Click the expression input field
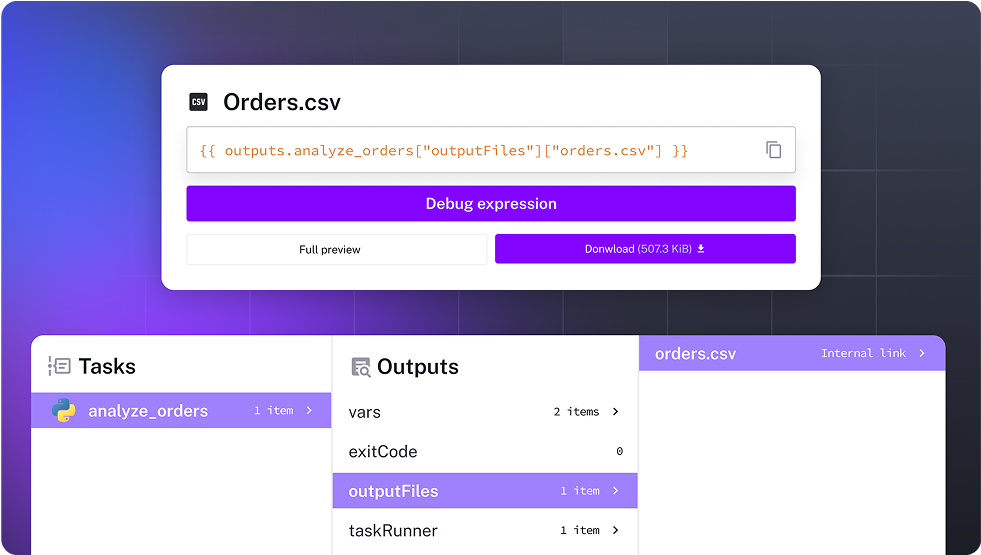The image size is (981, 555). pos(470,150)
